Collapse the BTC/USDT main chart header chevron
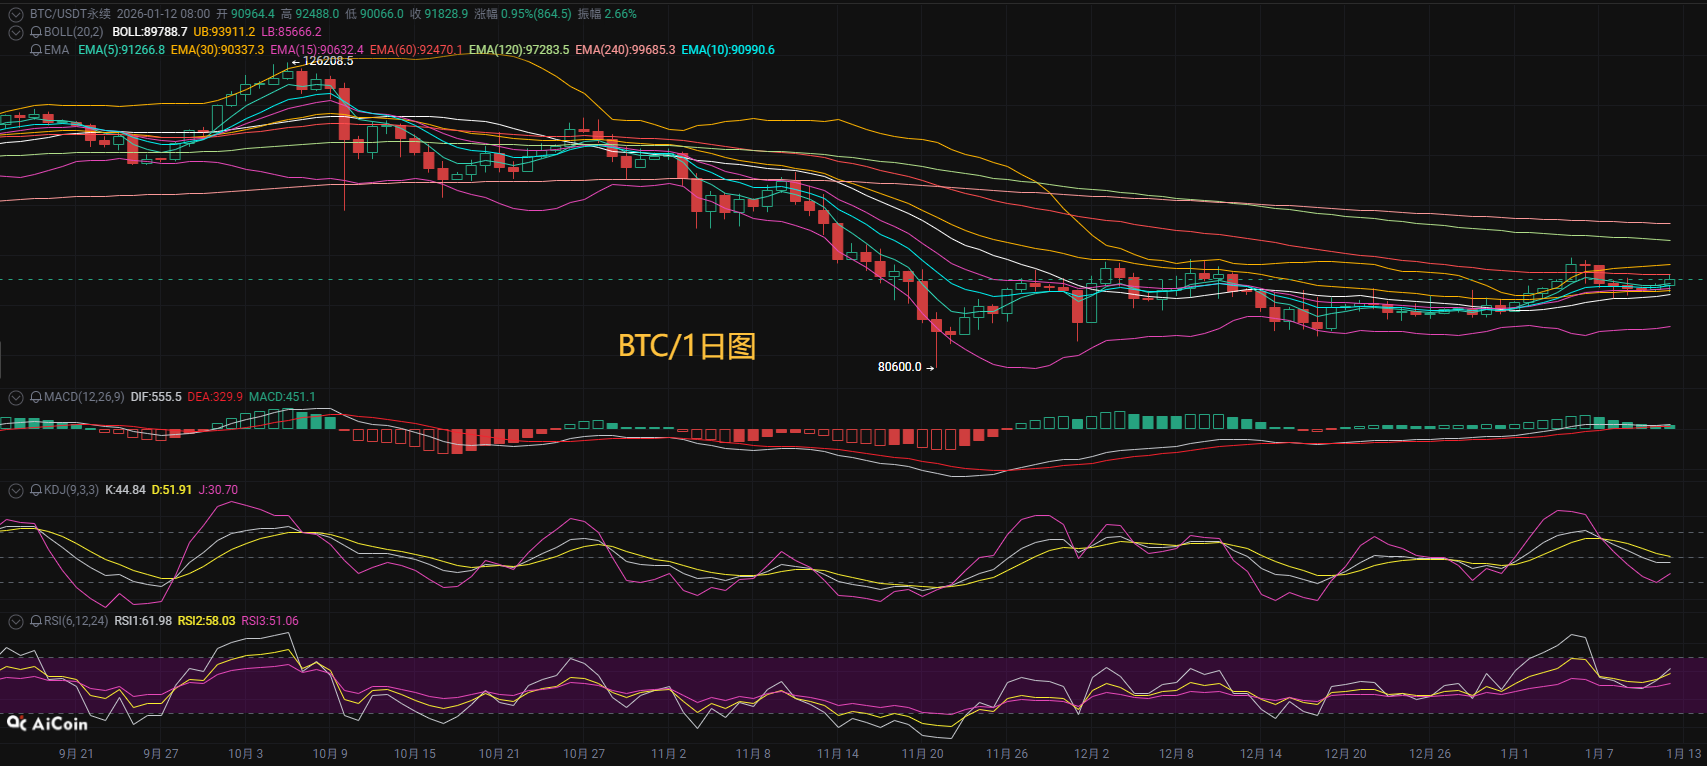This screenshot has width=1707, height=766. click(x=16, y=14)
